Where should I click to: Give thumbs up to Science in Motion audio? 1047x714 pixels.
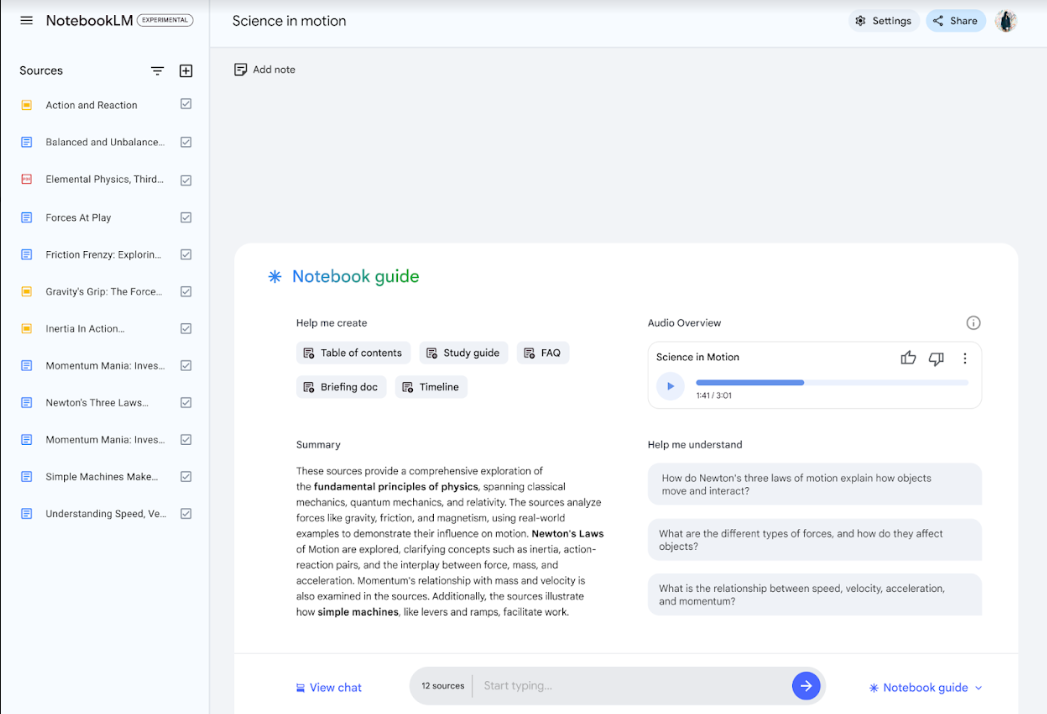click(907, 357)
